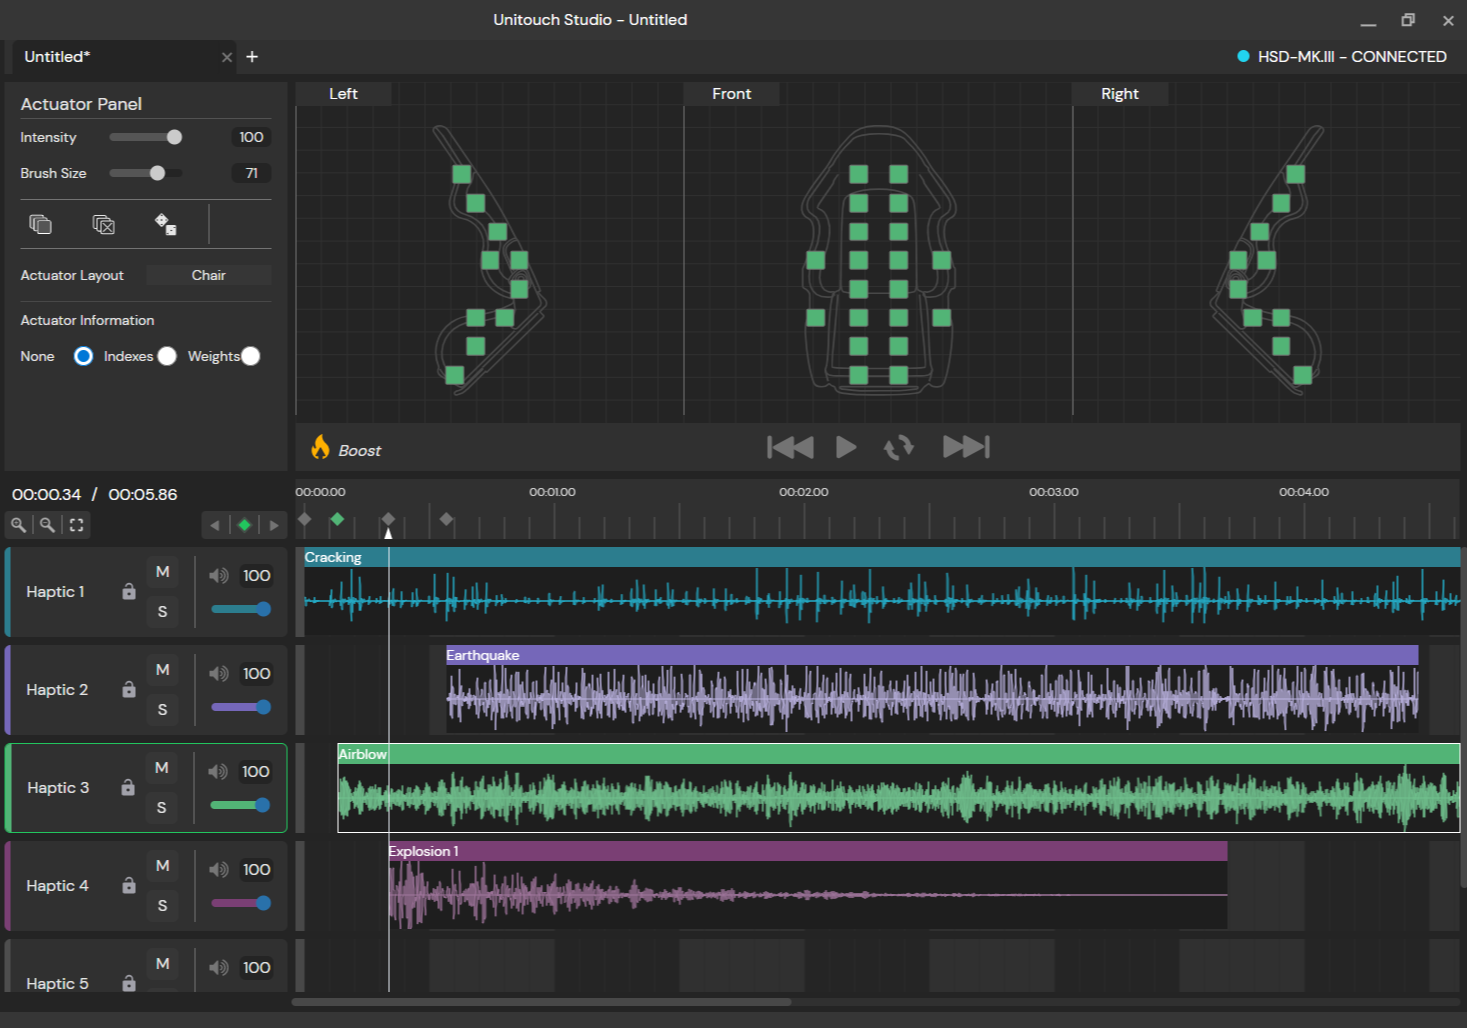Screen dimensions: 1467x1028
Task: Click the lock icon on Haptic 2
Action: pyautogui.click(x=128, y=690)
